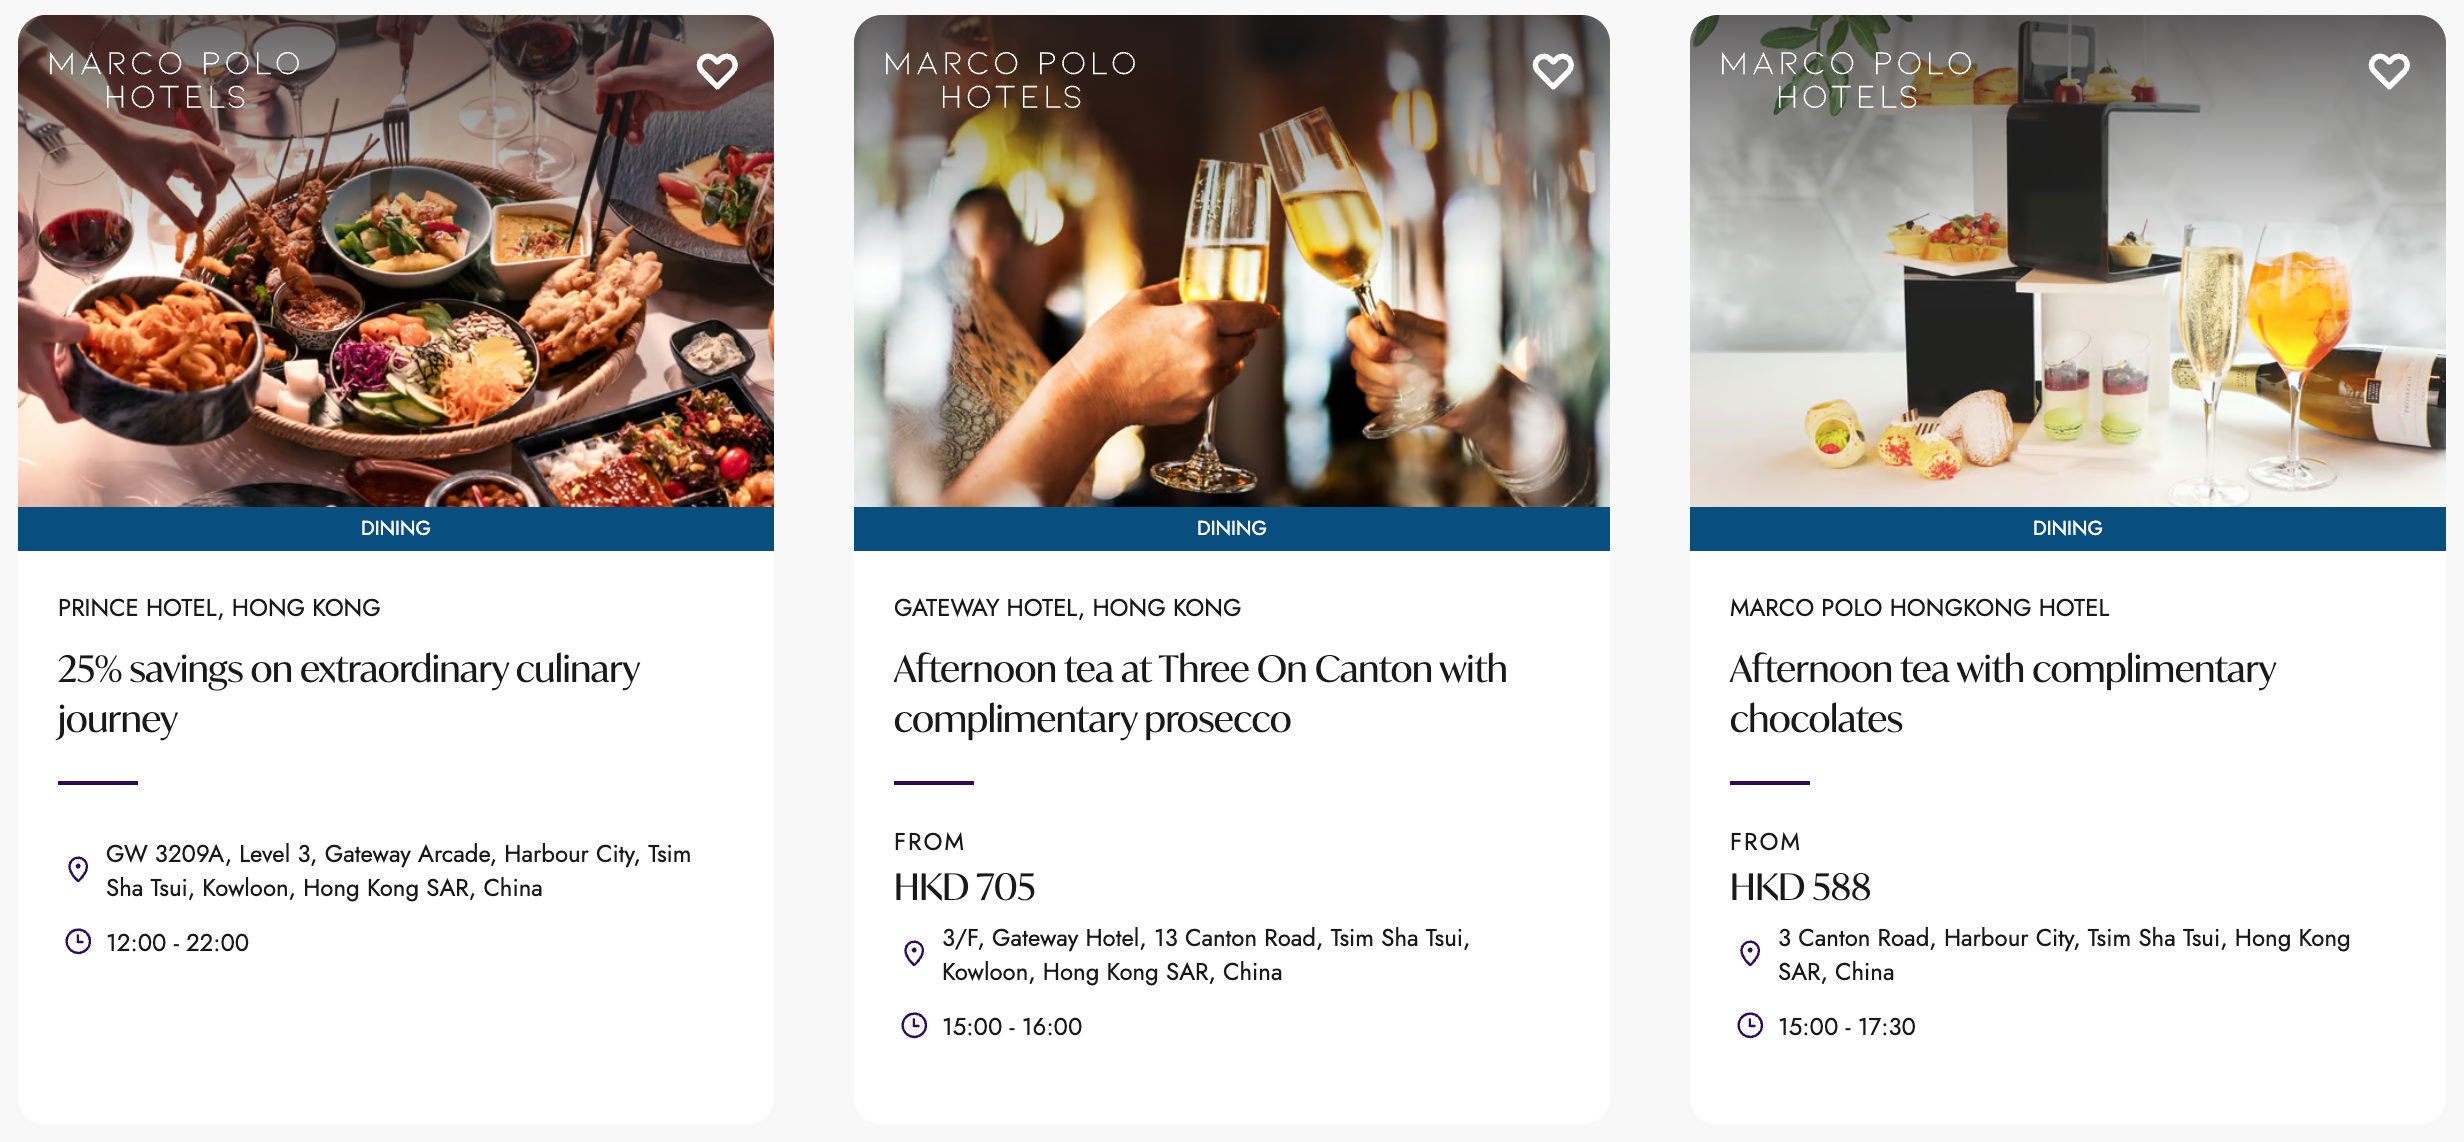This screenshot has height=1142, width=2464.
Task: Favorite the Prince Hotel culinary journey offer
Action: point(718,70)
